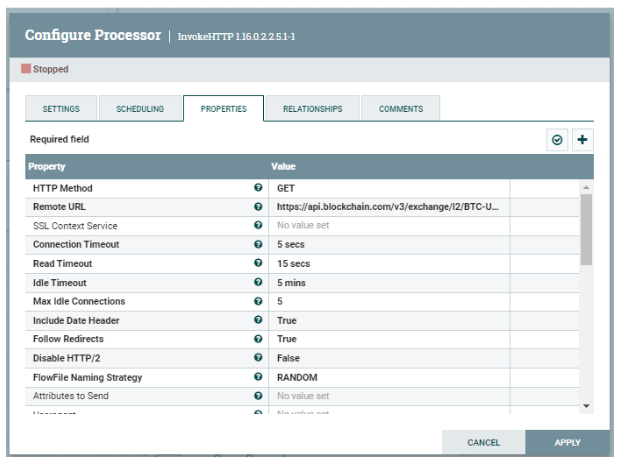Click the scrollbar down arrow
This screenshot has width=620, height=466.
click(x=586, y=406)
